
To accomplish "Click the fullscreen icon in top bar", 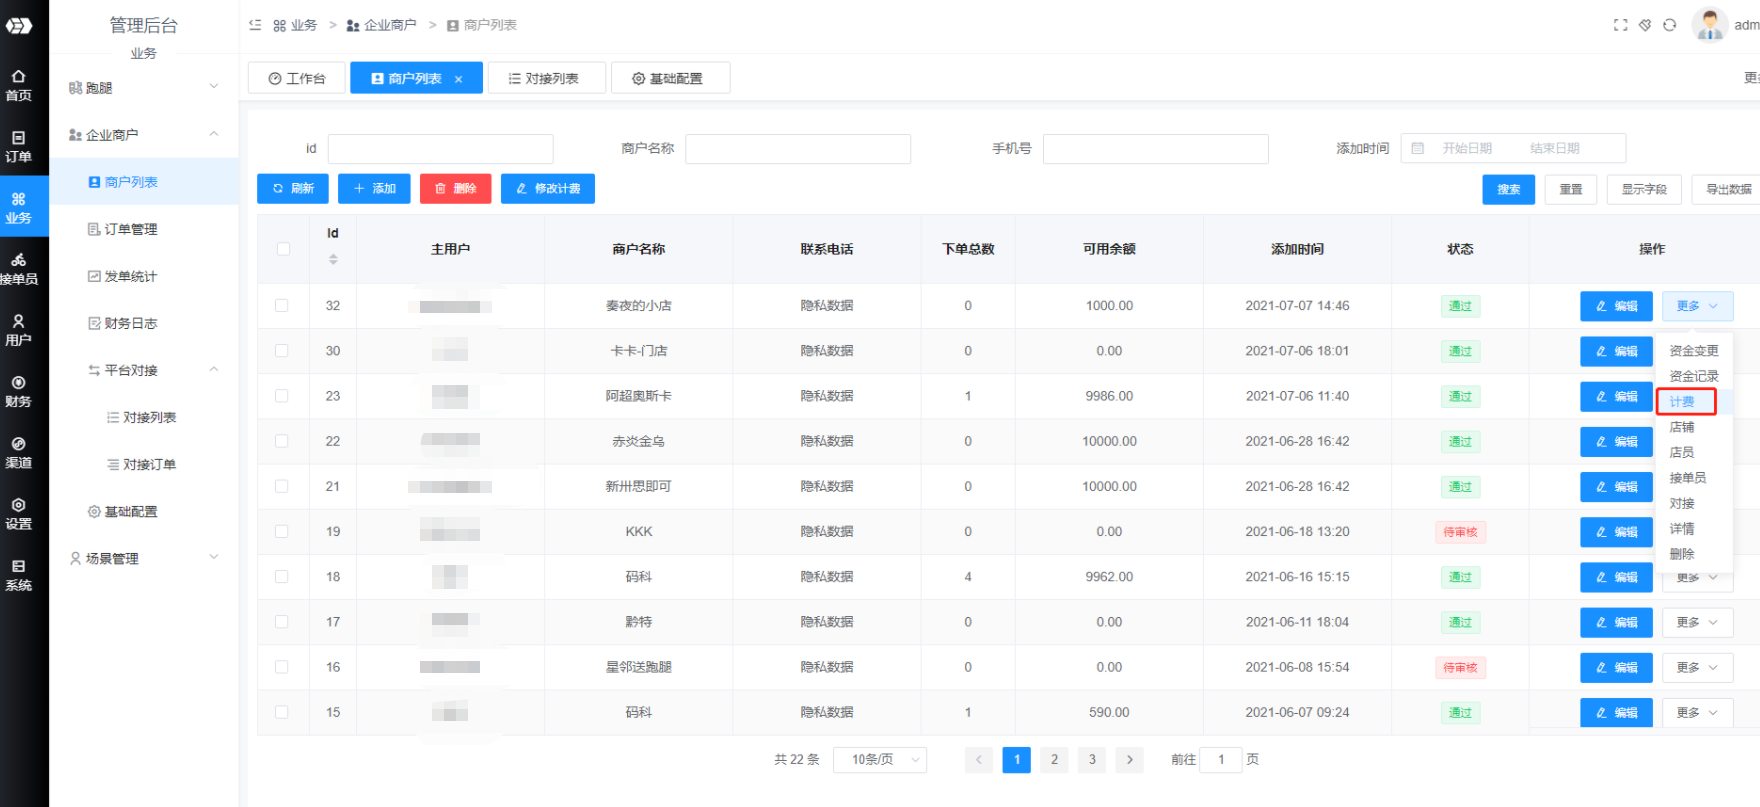I will tap(1620, 25).
